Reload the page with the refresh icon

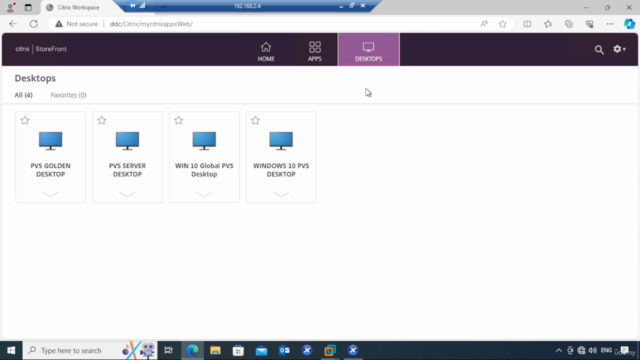pos(34,24)
